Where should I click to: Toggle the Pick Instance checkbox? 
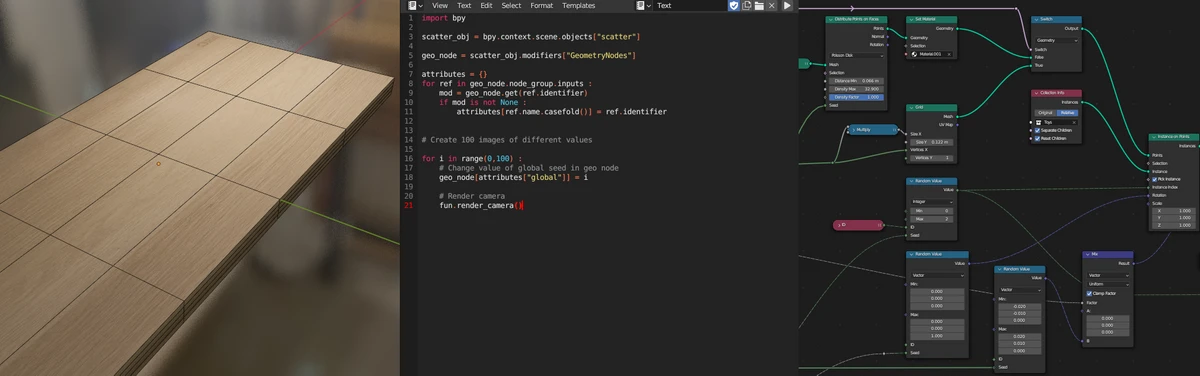coord(1155,179)
